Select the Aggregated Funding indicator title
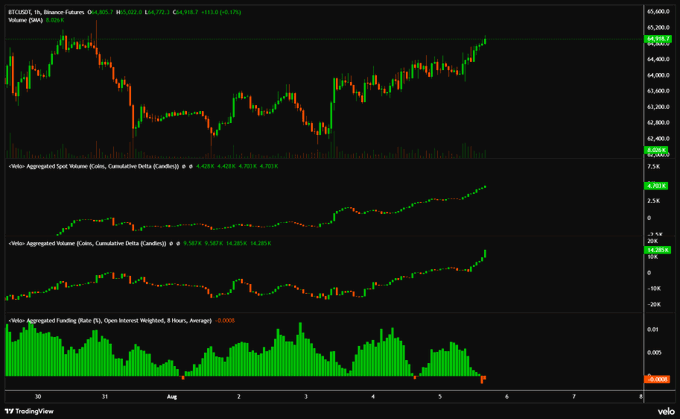Screen dimensions: 680x419 coord(110,321)
